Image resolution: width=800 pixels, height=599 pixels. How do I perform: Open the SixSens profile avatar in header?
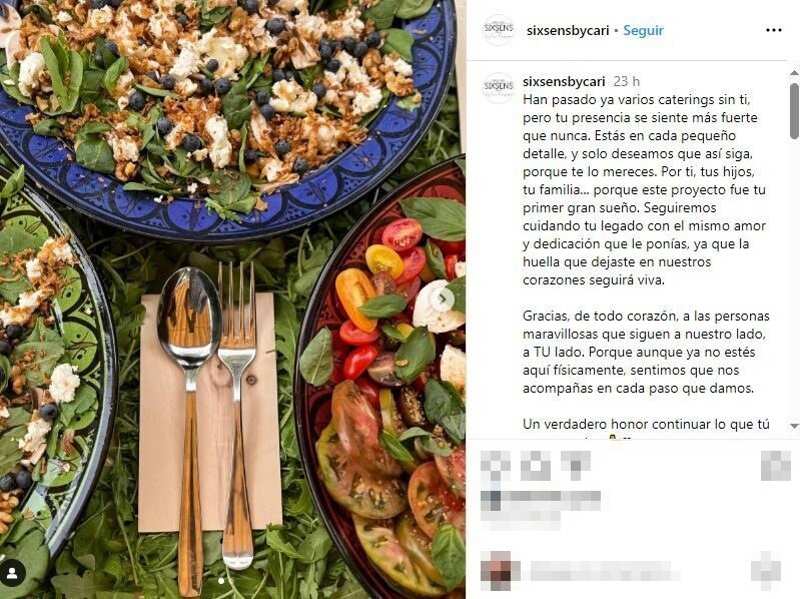[x=498, y=30]
